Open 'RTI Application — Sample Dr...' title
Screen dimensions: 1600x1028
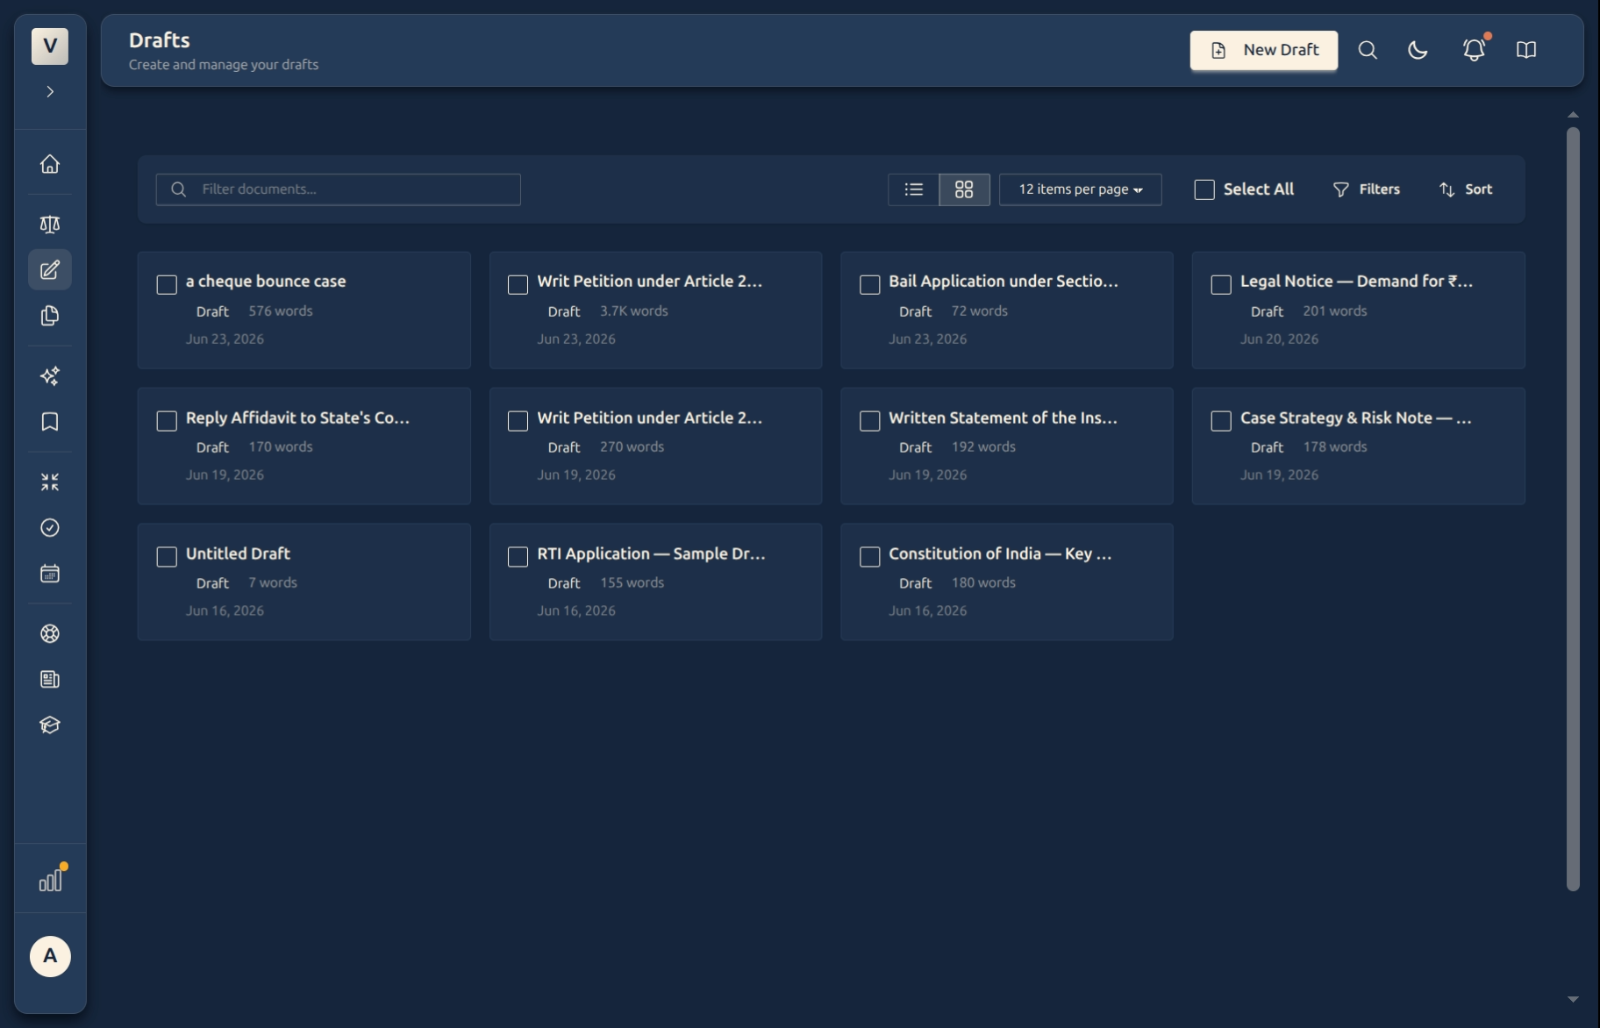tap(651, 554)
